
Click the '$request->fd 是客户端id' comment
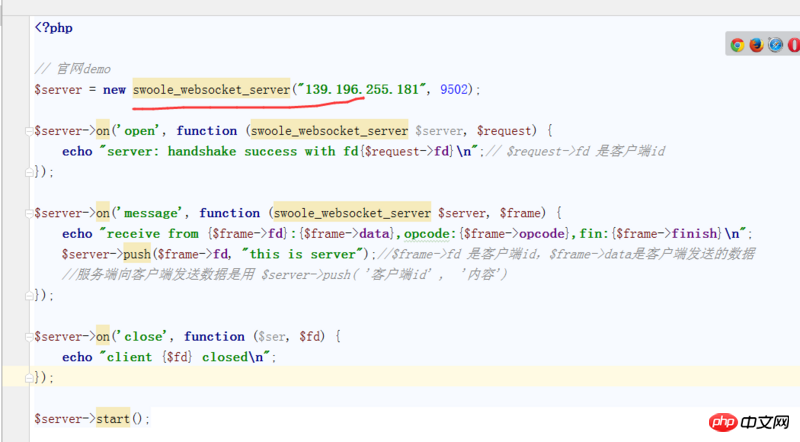point(576,152)
